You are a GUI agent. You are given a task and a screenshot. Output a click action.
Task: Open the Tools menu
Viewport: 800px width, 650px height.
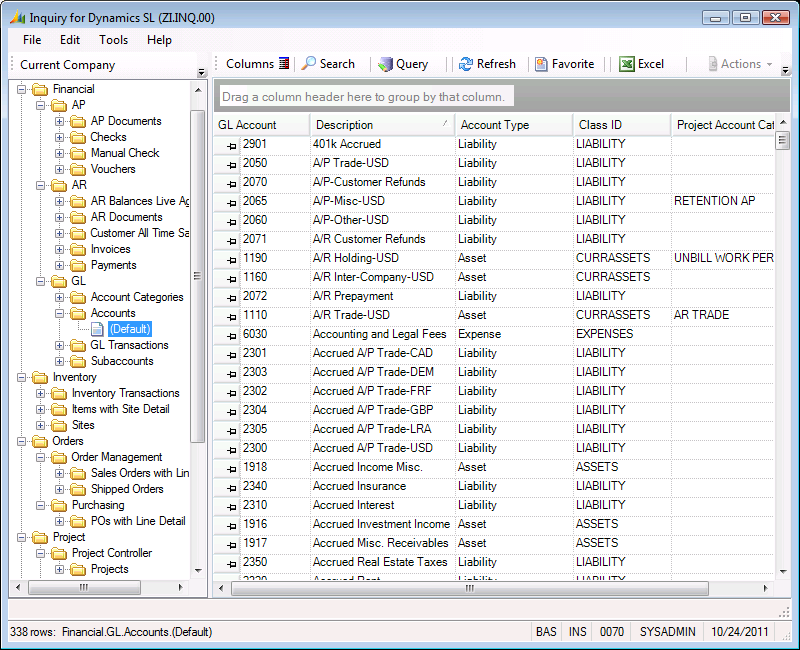[x=113, y=40]
